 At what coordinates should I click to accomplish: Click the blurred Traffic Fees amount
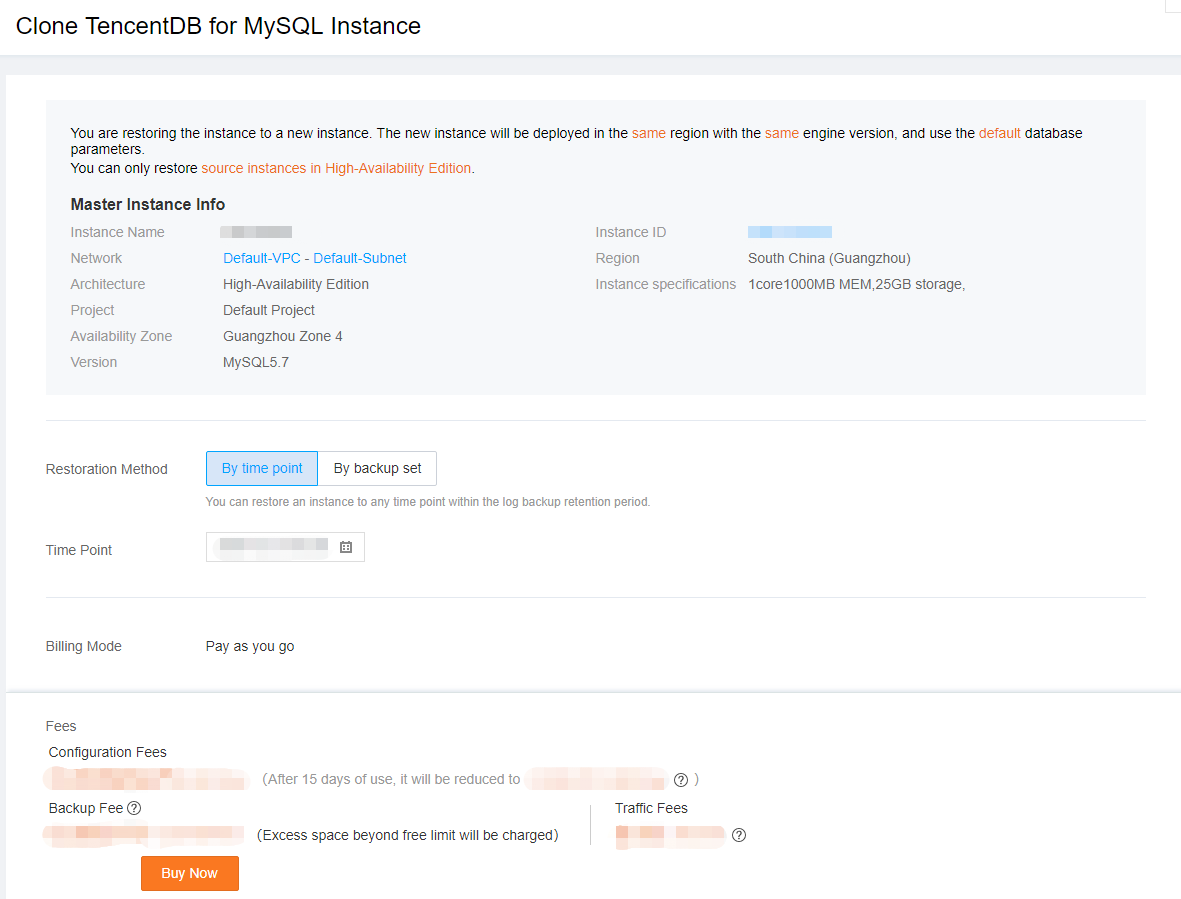click(x=670, y=835)
